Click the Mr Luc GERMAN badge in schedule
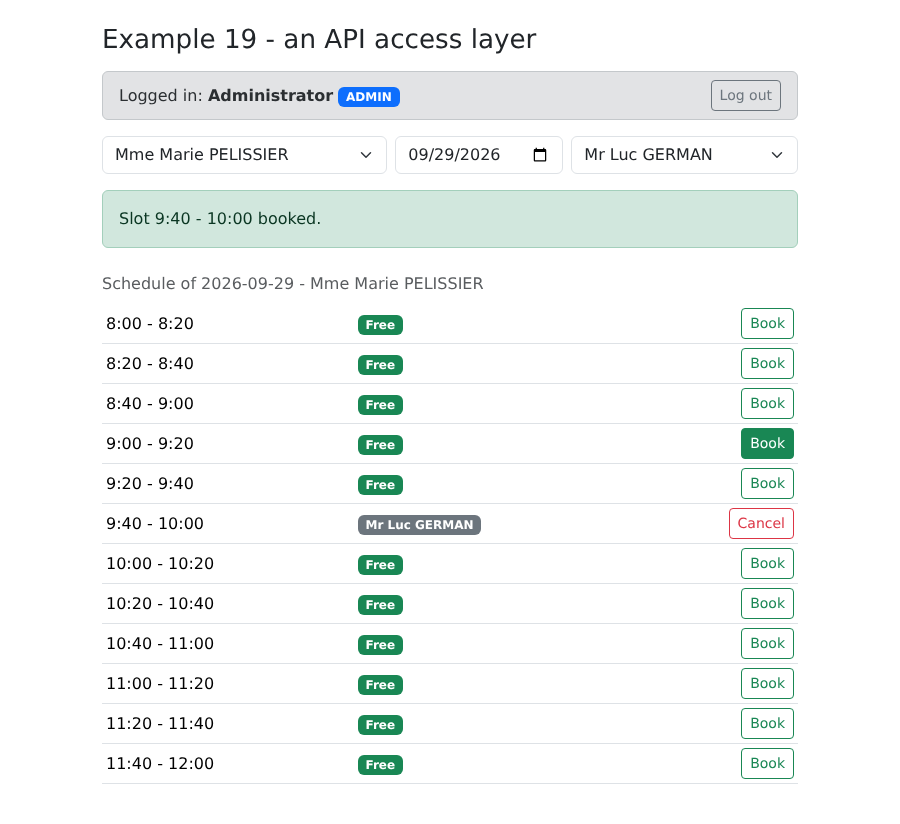The image size is (900, 824). click(419, 524)
